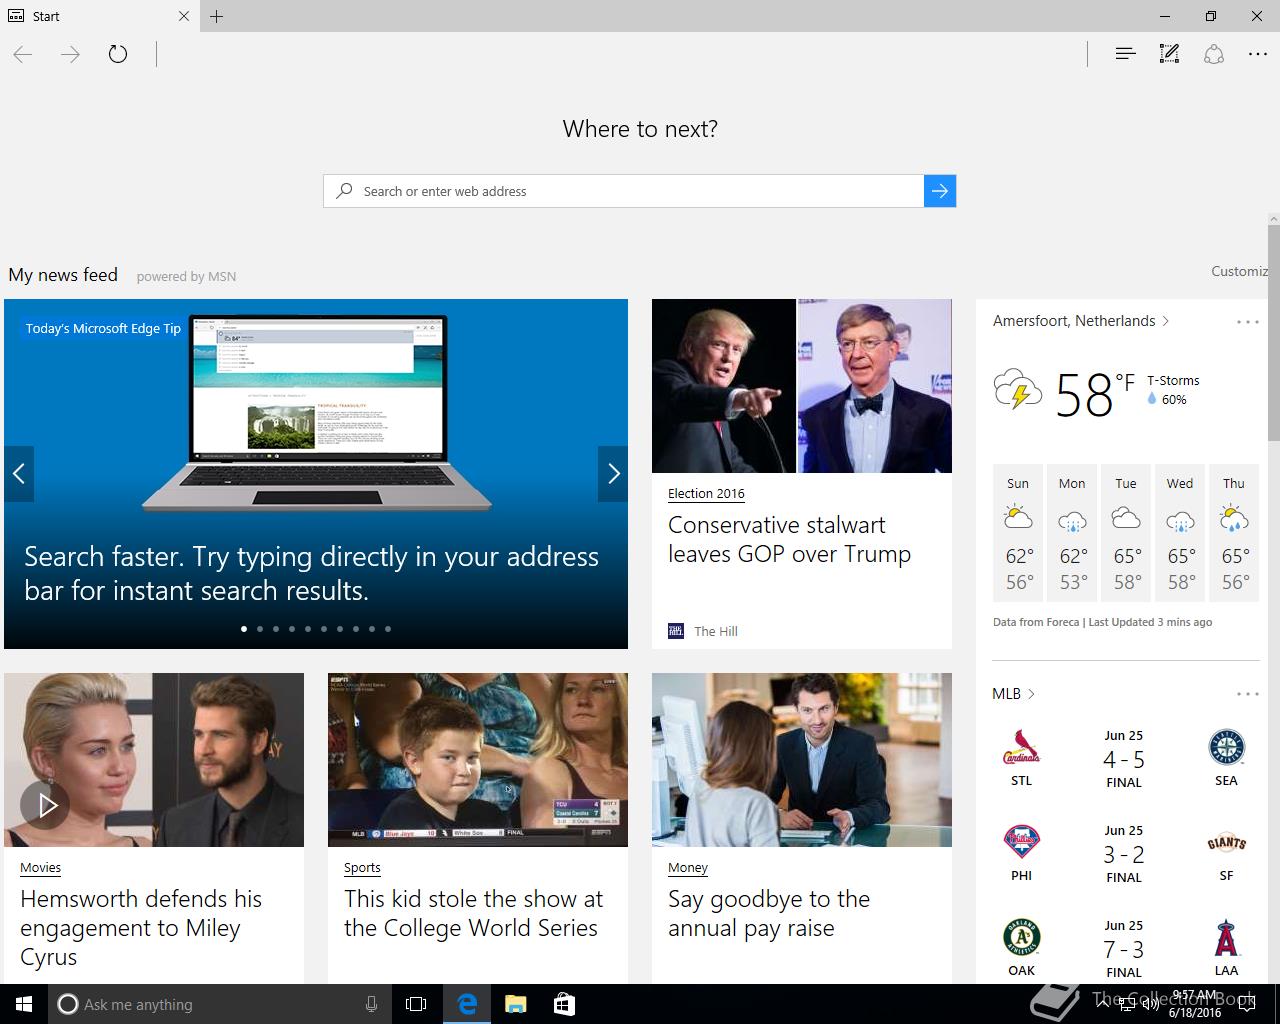The image size is (1280, 1024).
Task: Open the LAA Angels team logo
Action: click(1226, 937)
